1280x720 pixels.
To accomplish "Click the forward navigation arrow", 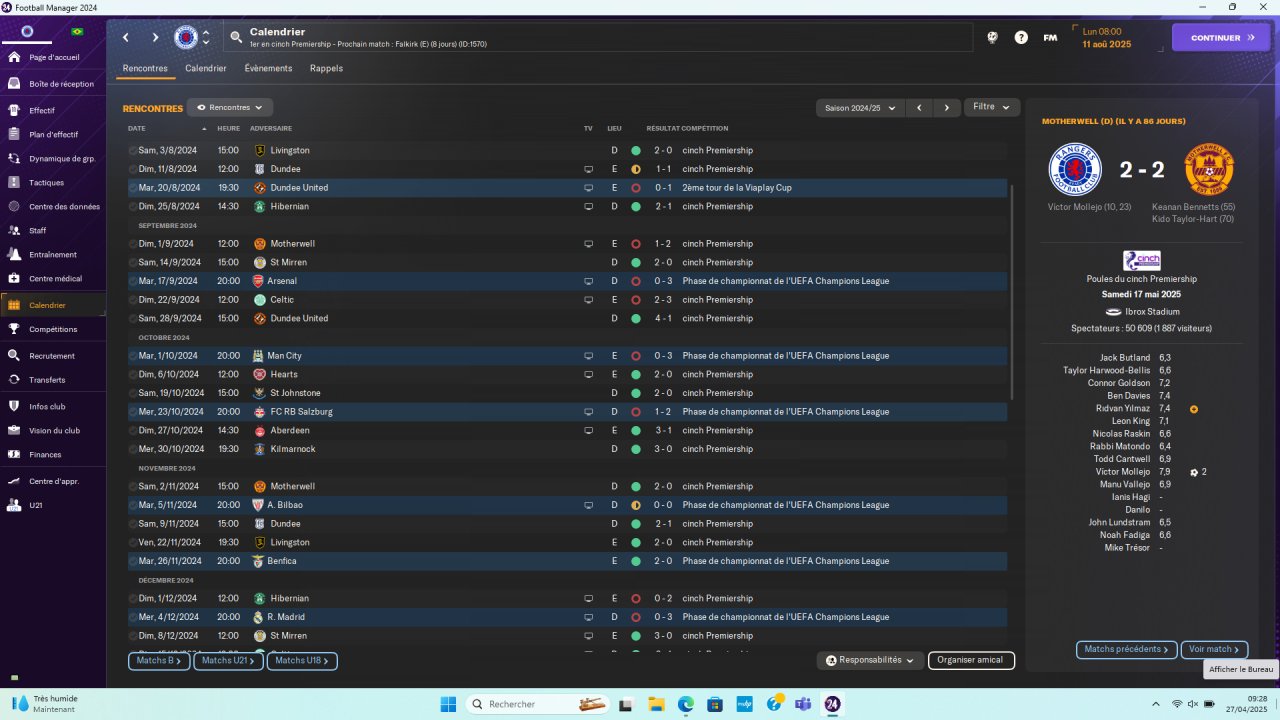I will (155, 37).
